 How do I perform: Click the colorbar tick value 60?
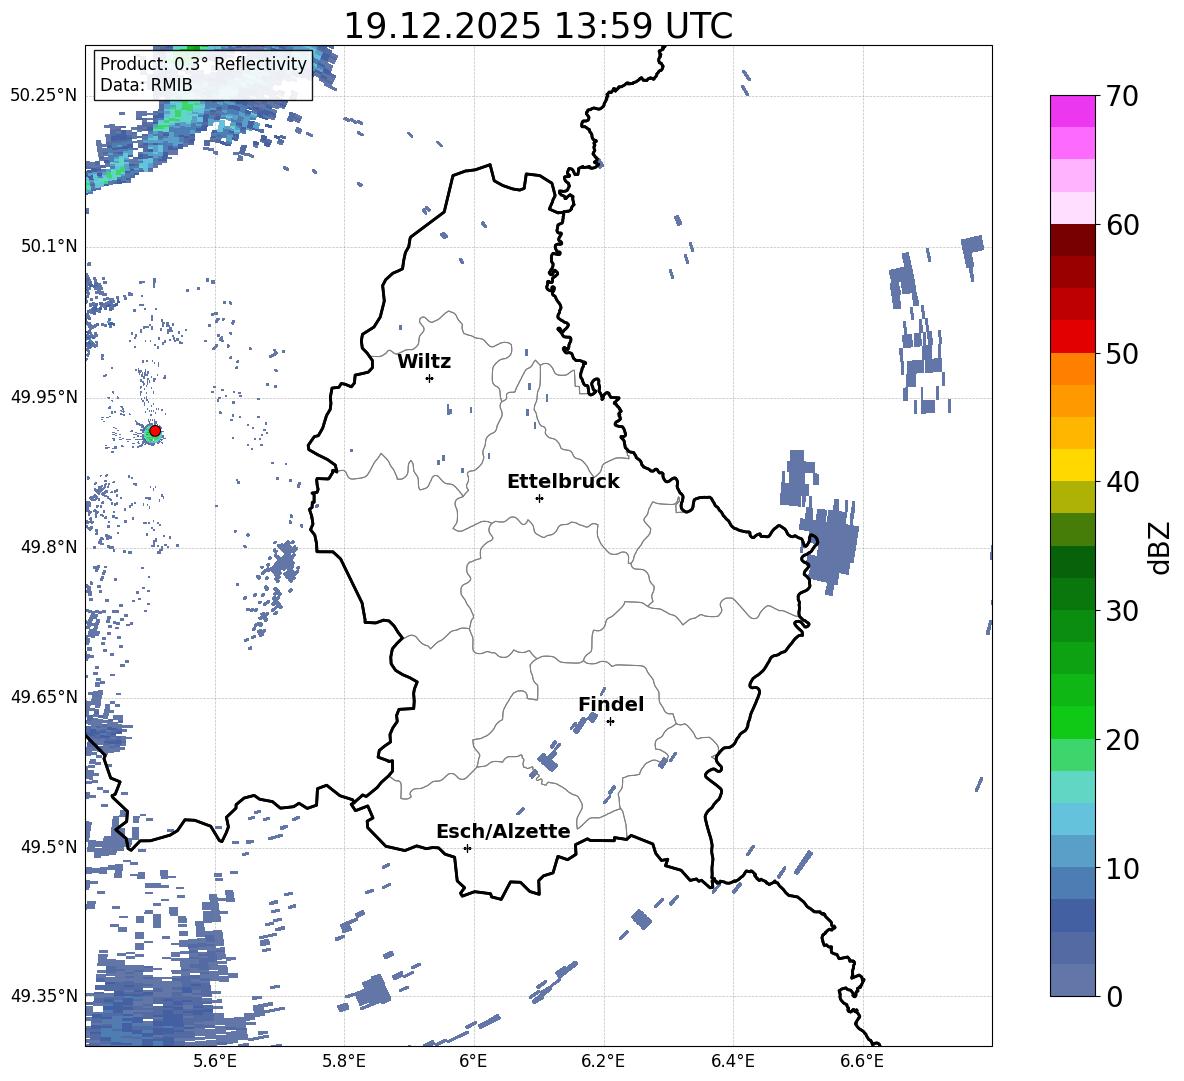point(1122,225)
